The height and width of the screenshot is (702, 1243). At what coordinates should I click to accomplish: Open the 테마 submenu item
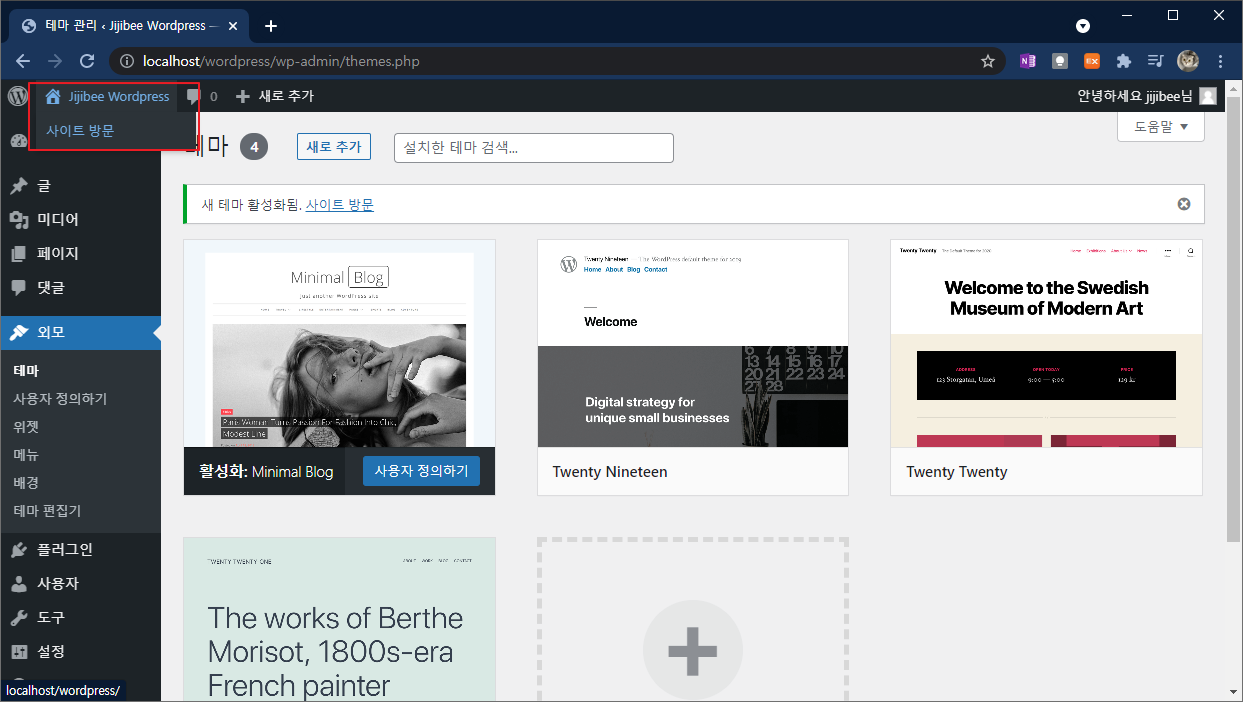26,371
